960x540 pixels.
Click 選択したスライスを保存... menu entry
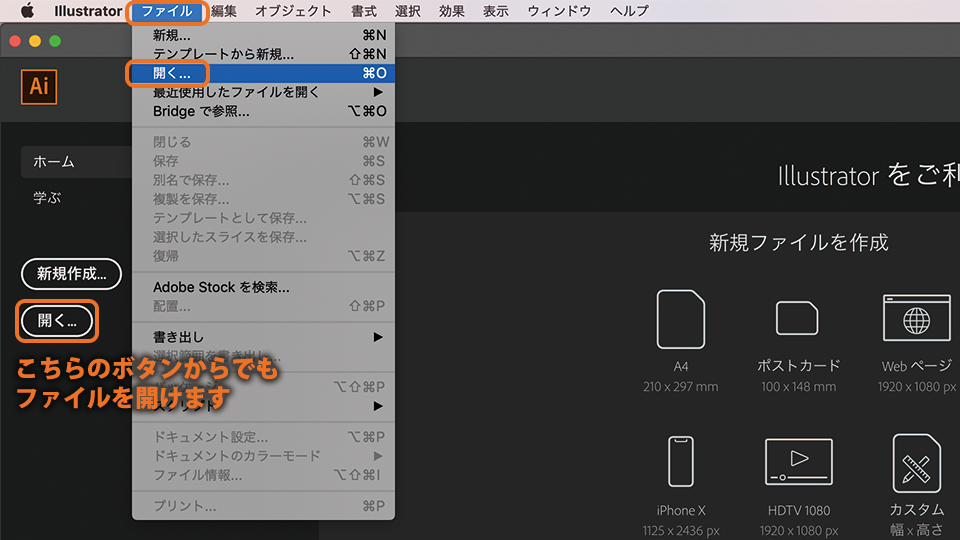click(x=263, y=237)
